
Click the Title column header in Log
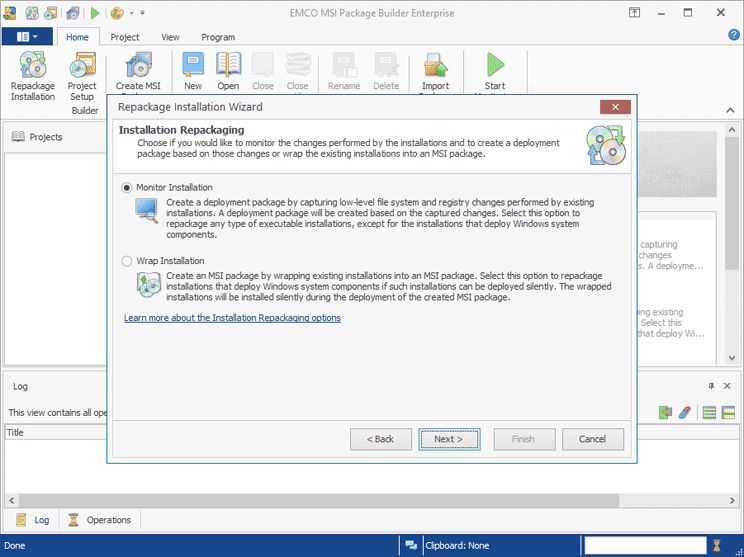pos(56,433)
